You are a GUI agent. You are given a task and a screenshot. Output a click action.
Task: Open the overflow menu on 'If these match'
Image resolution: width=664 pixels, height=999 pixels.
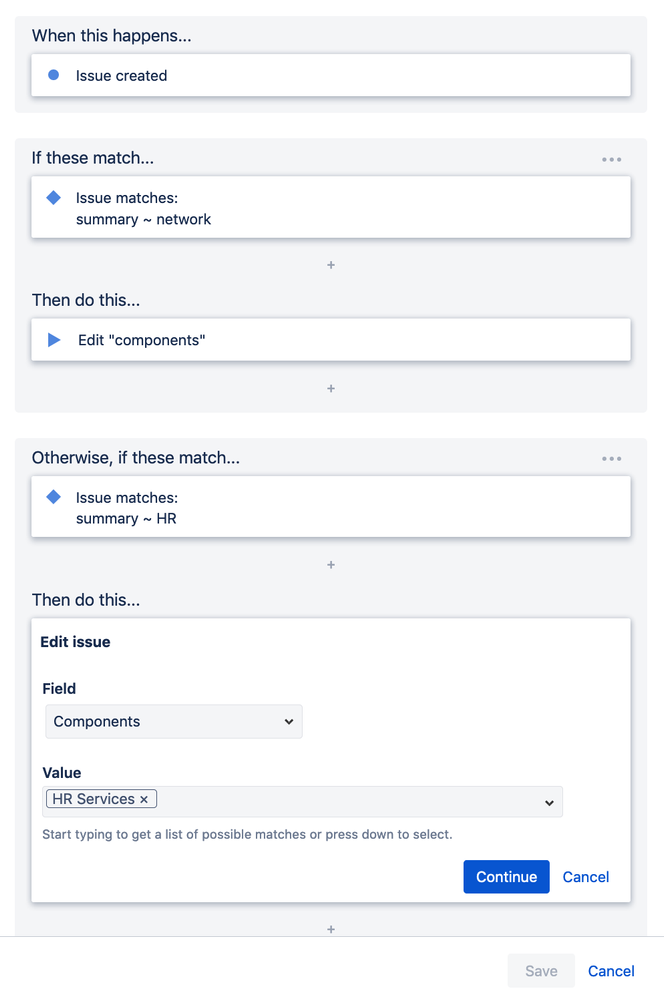coord(611,158)
